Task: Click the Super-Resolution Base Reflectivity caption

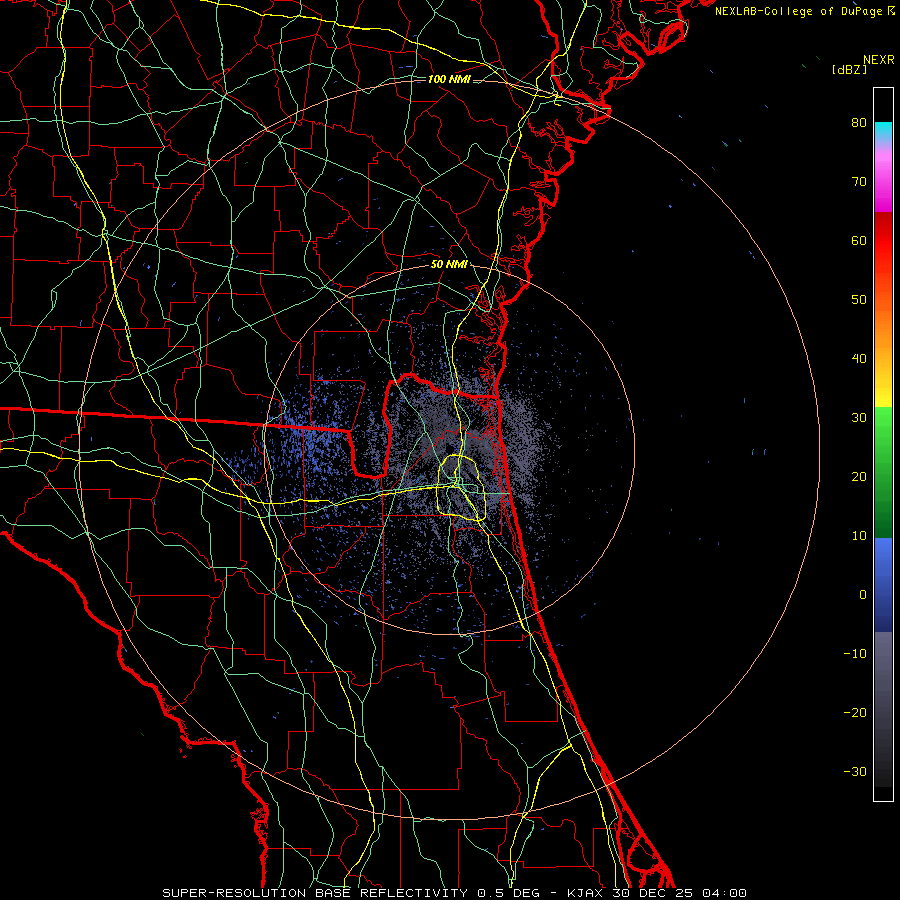Action: (315, 893)
